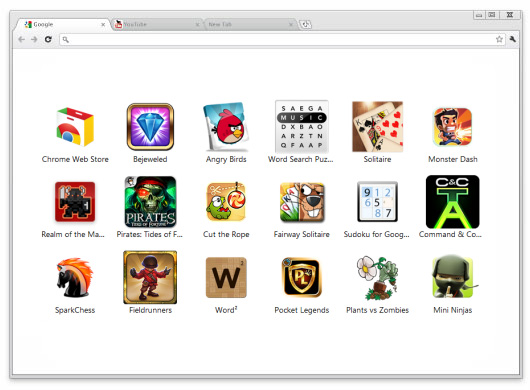Screen dimensions: 530x390
Task: Launch the SparkChess horse icon
Action: (x=75, y=277)
